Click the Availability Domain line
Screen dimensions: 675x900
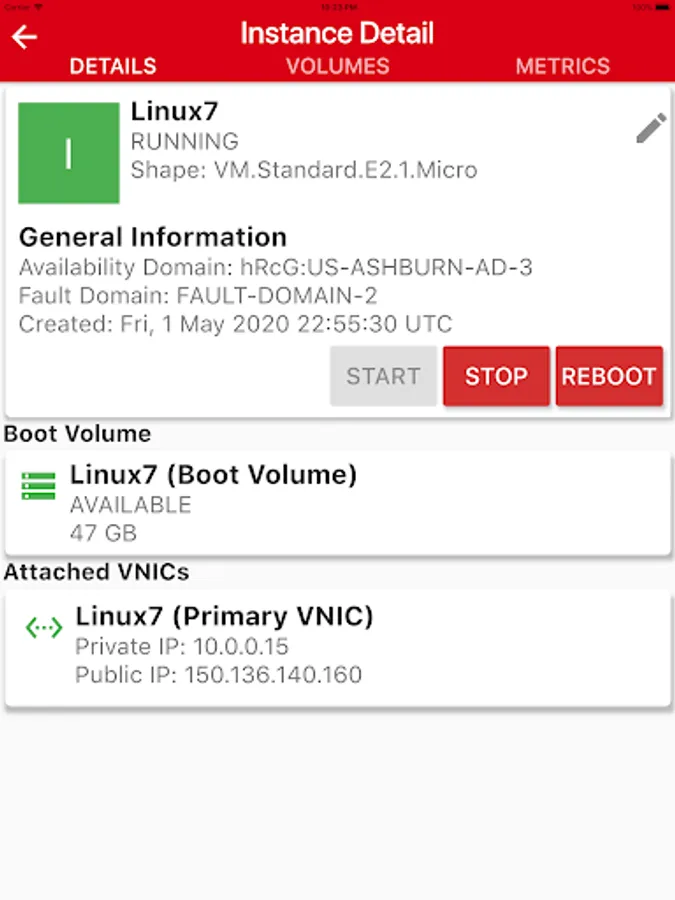point(276,267)
